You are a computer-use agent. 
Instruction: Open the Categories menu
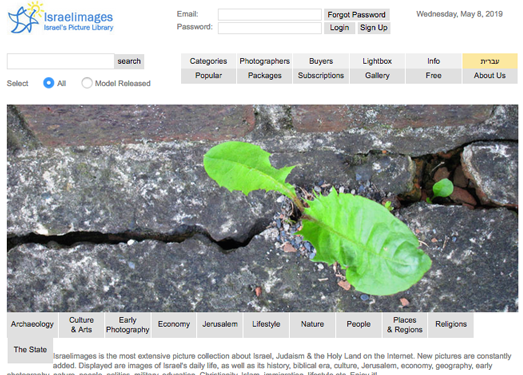pos(208,61)
